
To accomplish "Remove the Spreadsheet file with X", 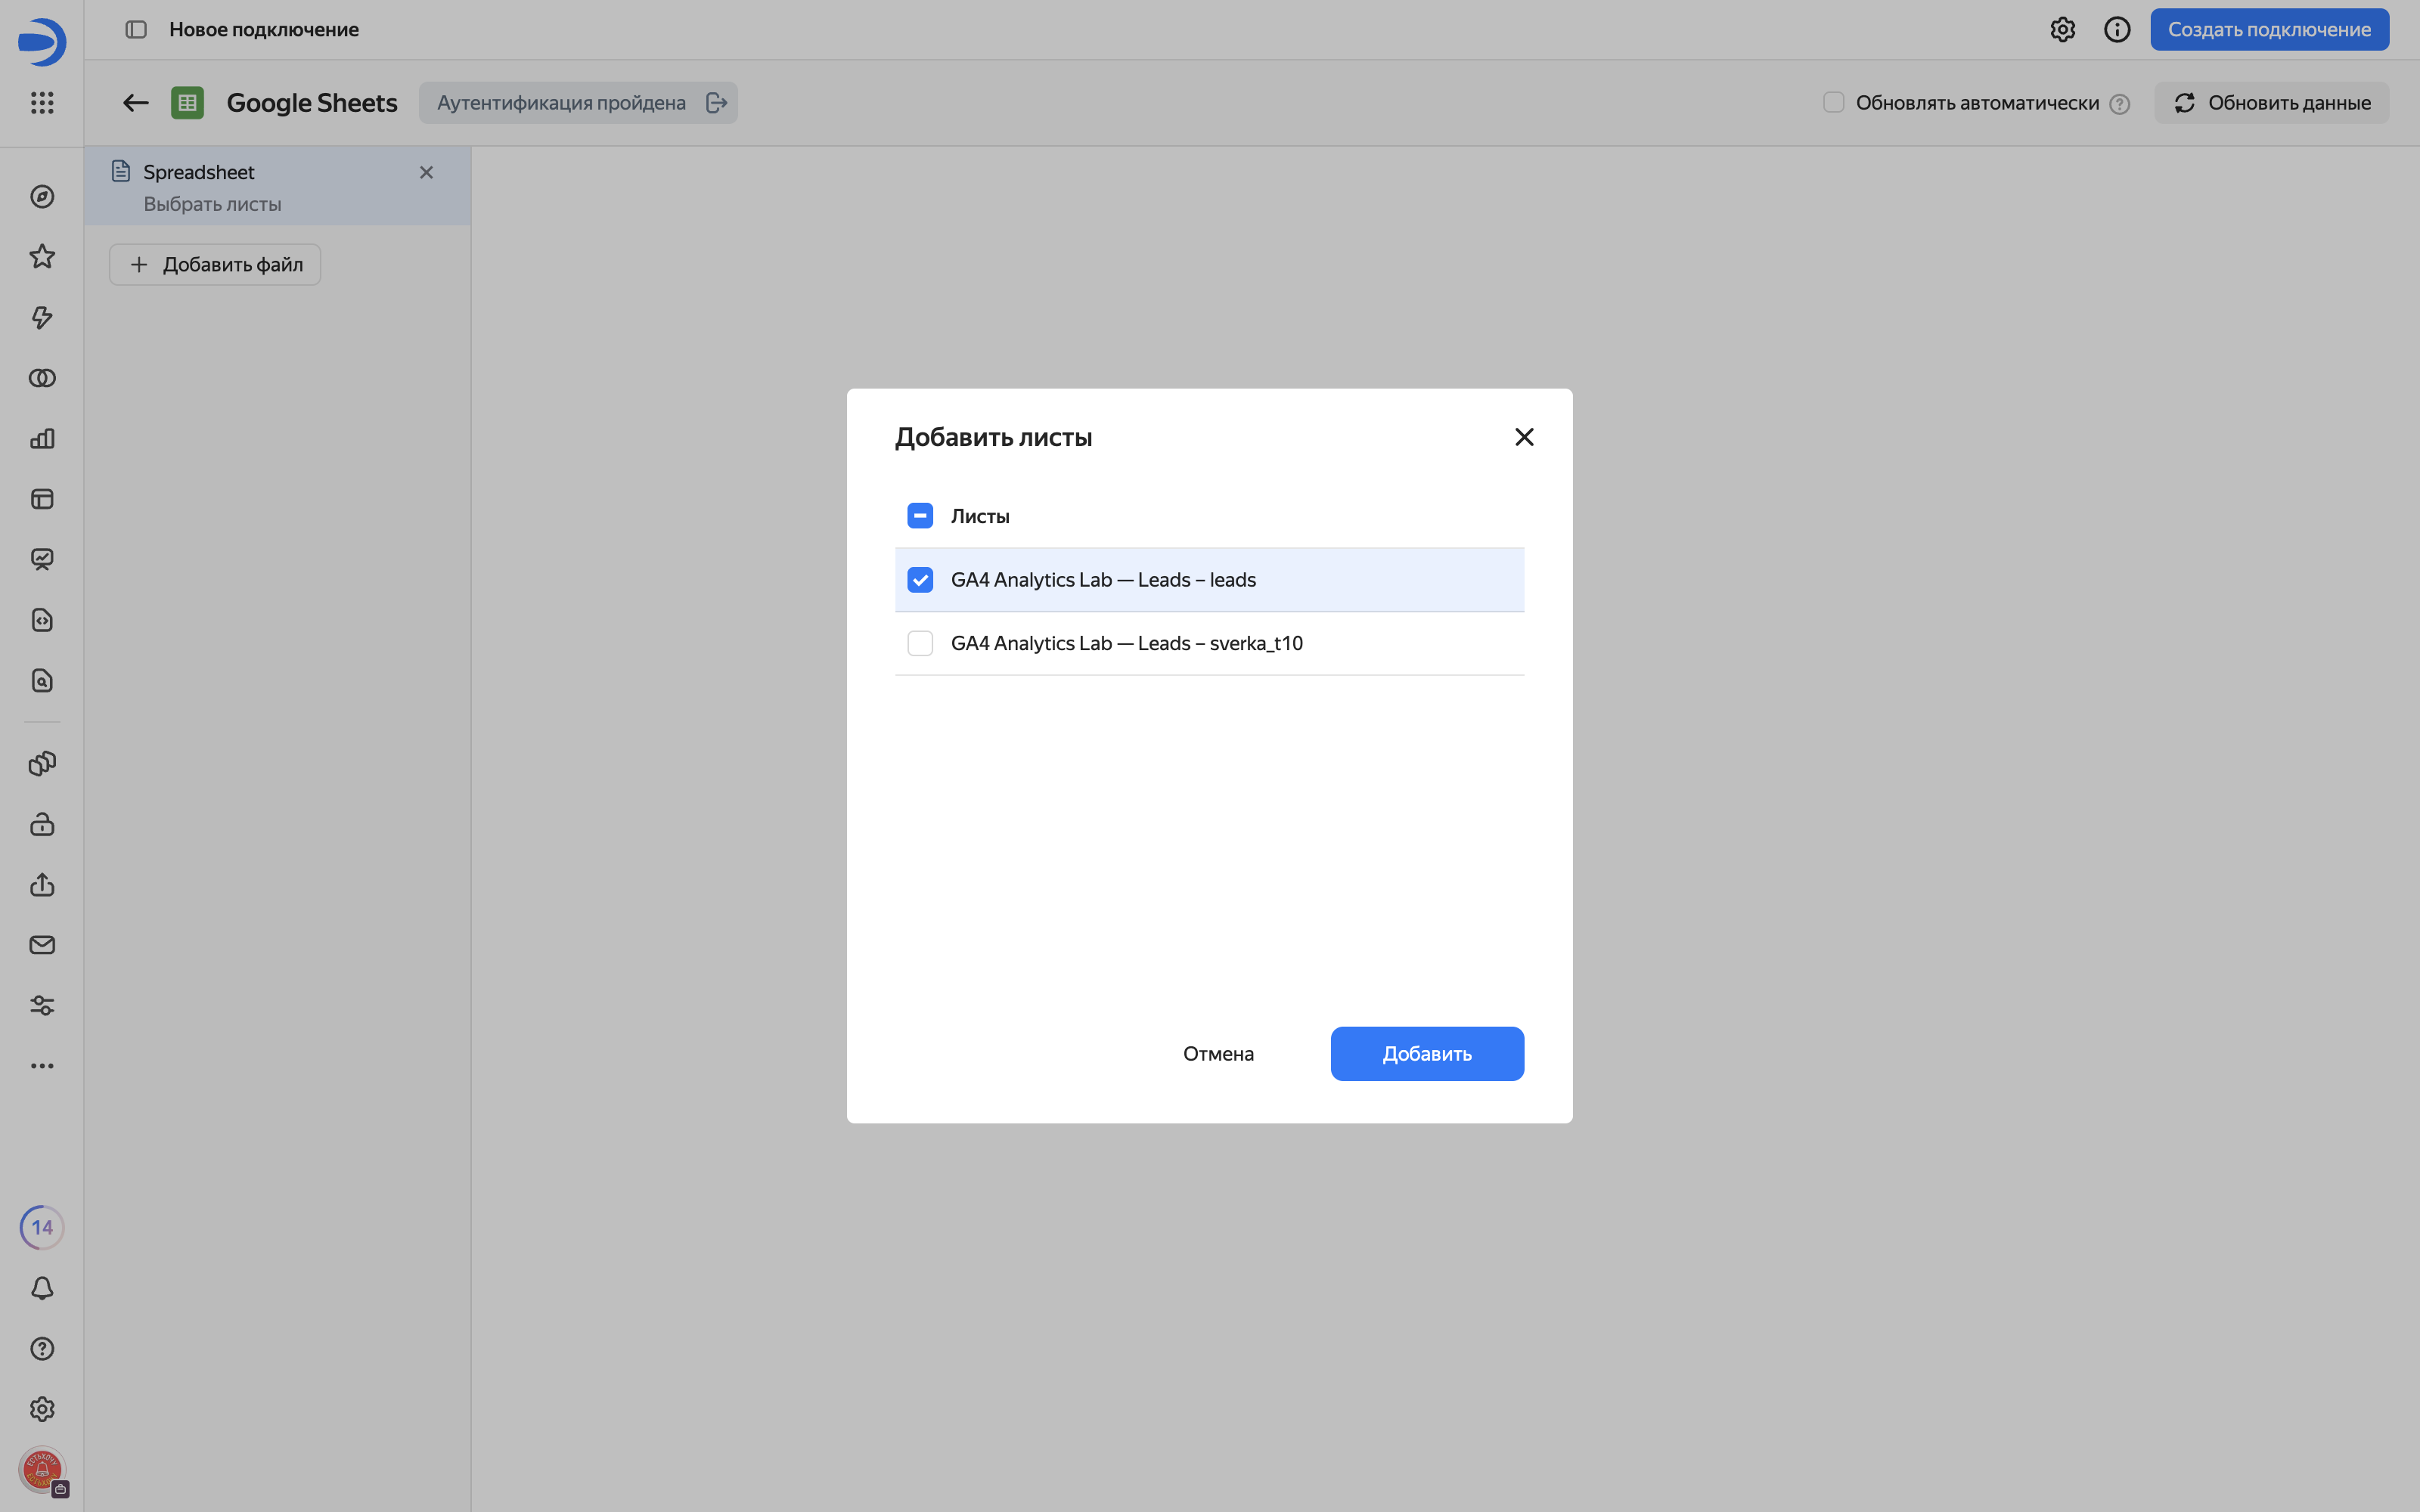I will tap(426, 172).
